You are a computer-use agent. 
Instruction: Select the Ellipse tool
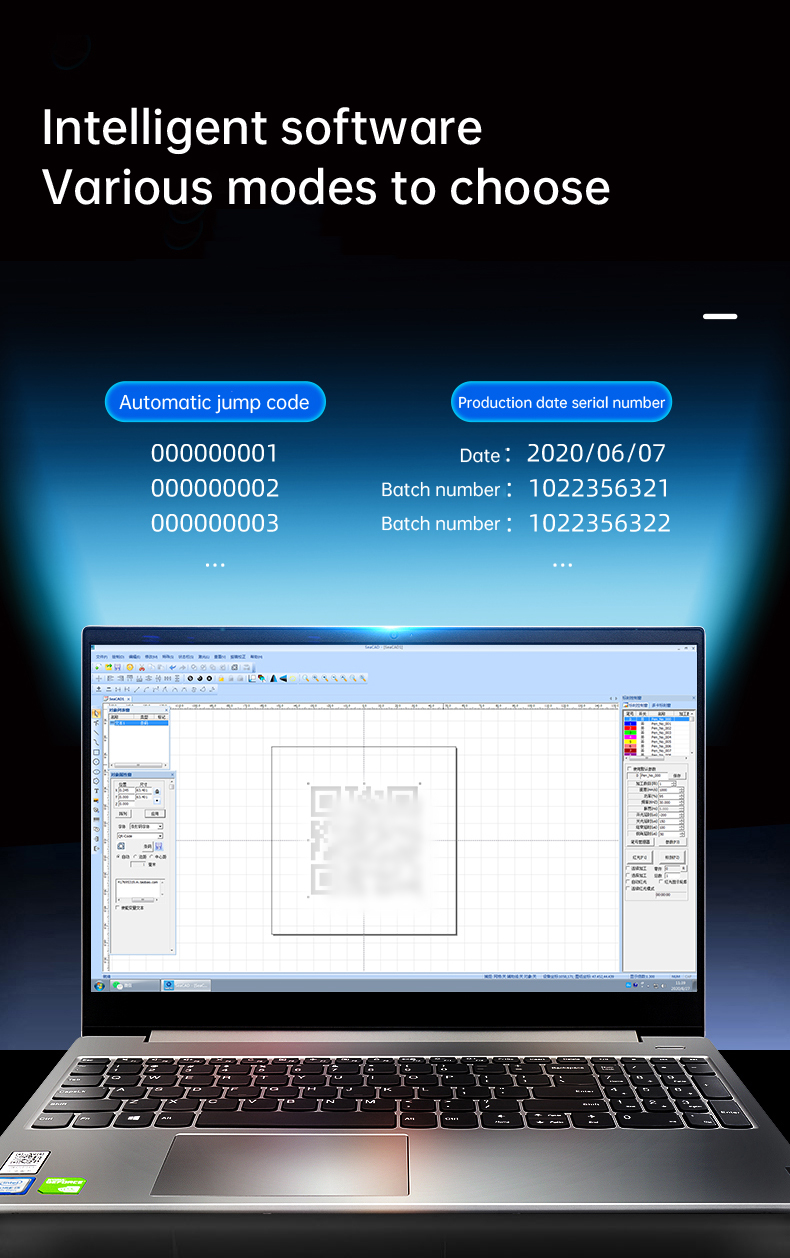click(96, 771)
